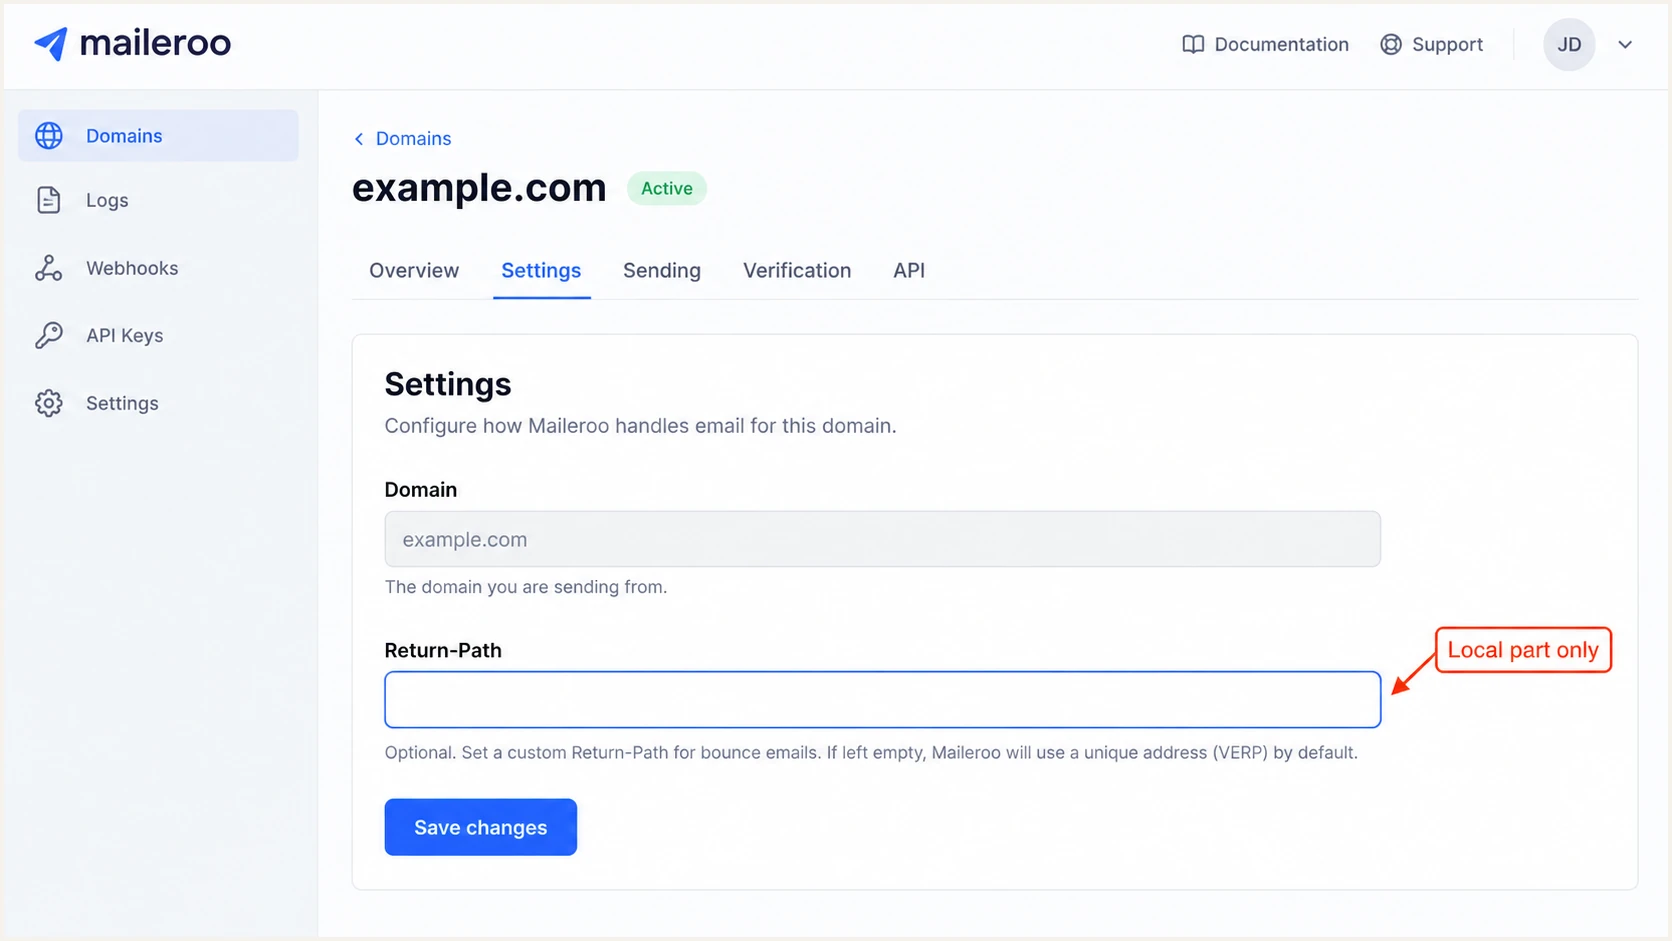Click 'Configure how Maileroo handles email' description

click(x=640, y=426)
